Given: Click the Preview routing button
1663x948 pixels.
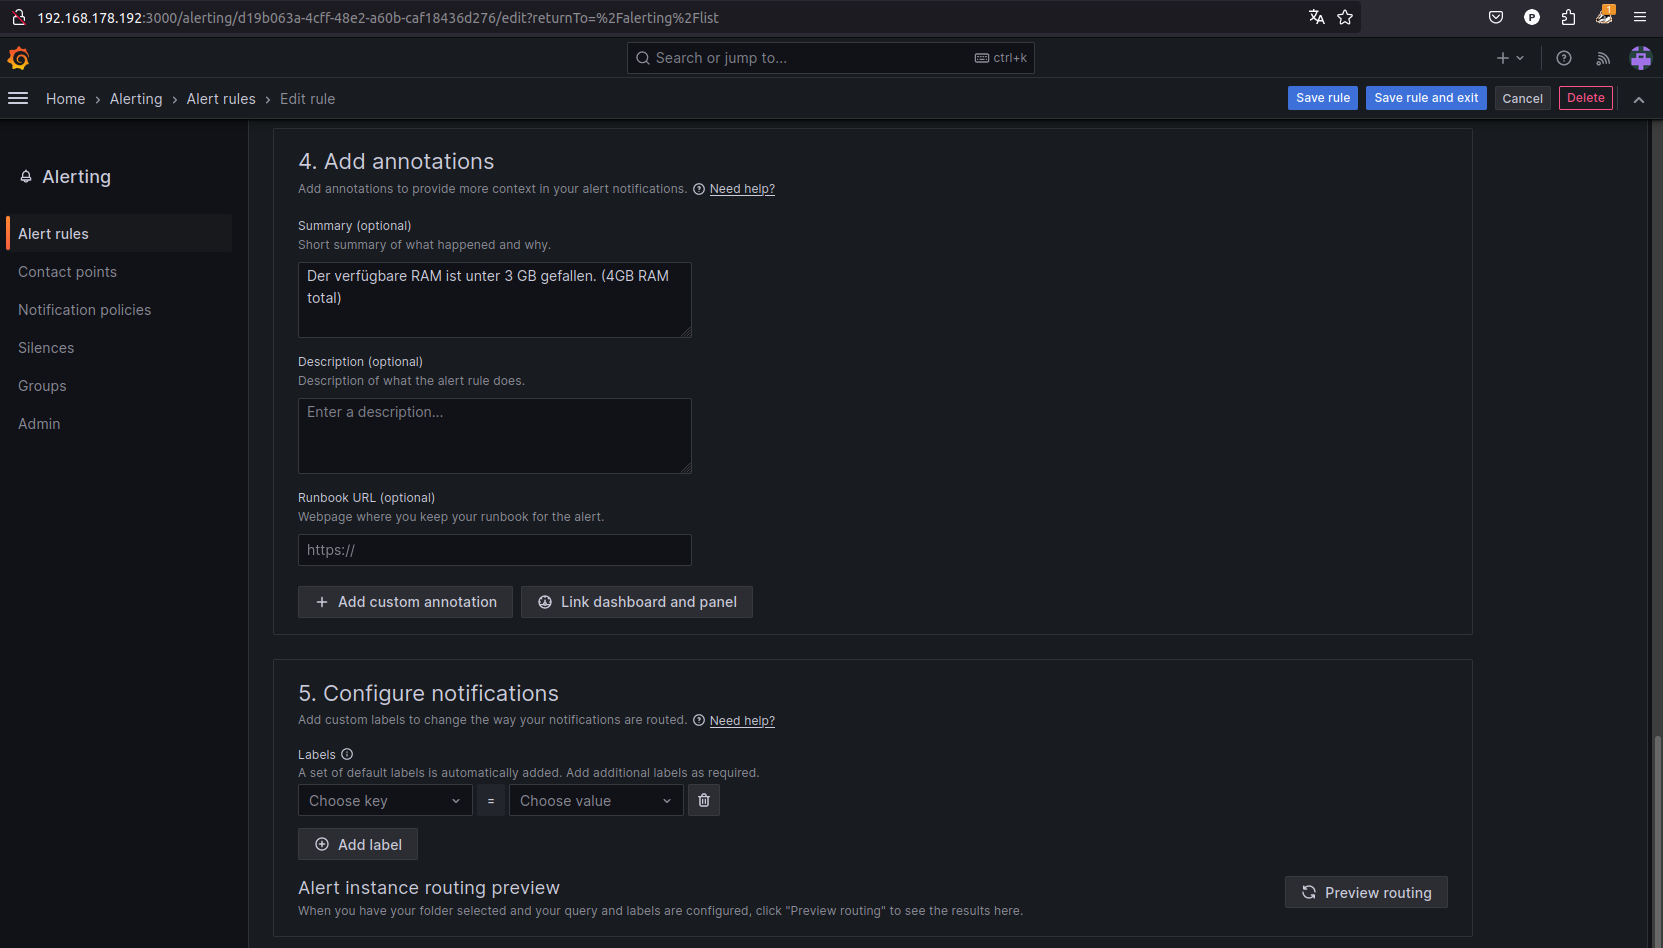Looking at the screenshot, I should pos(1366,892).
